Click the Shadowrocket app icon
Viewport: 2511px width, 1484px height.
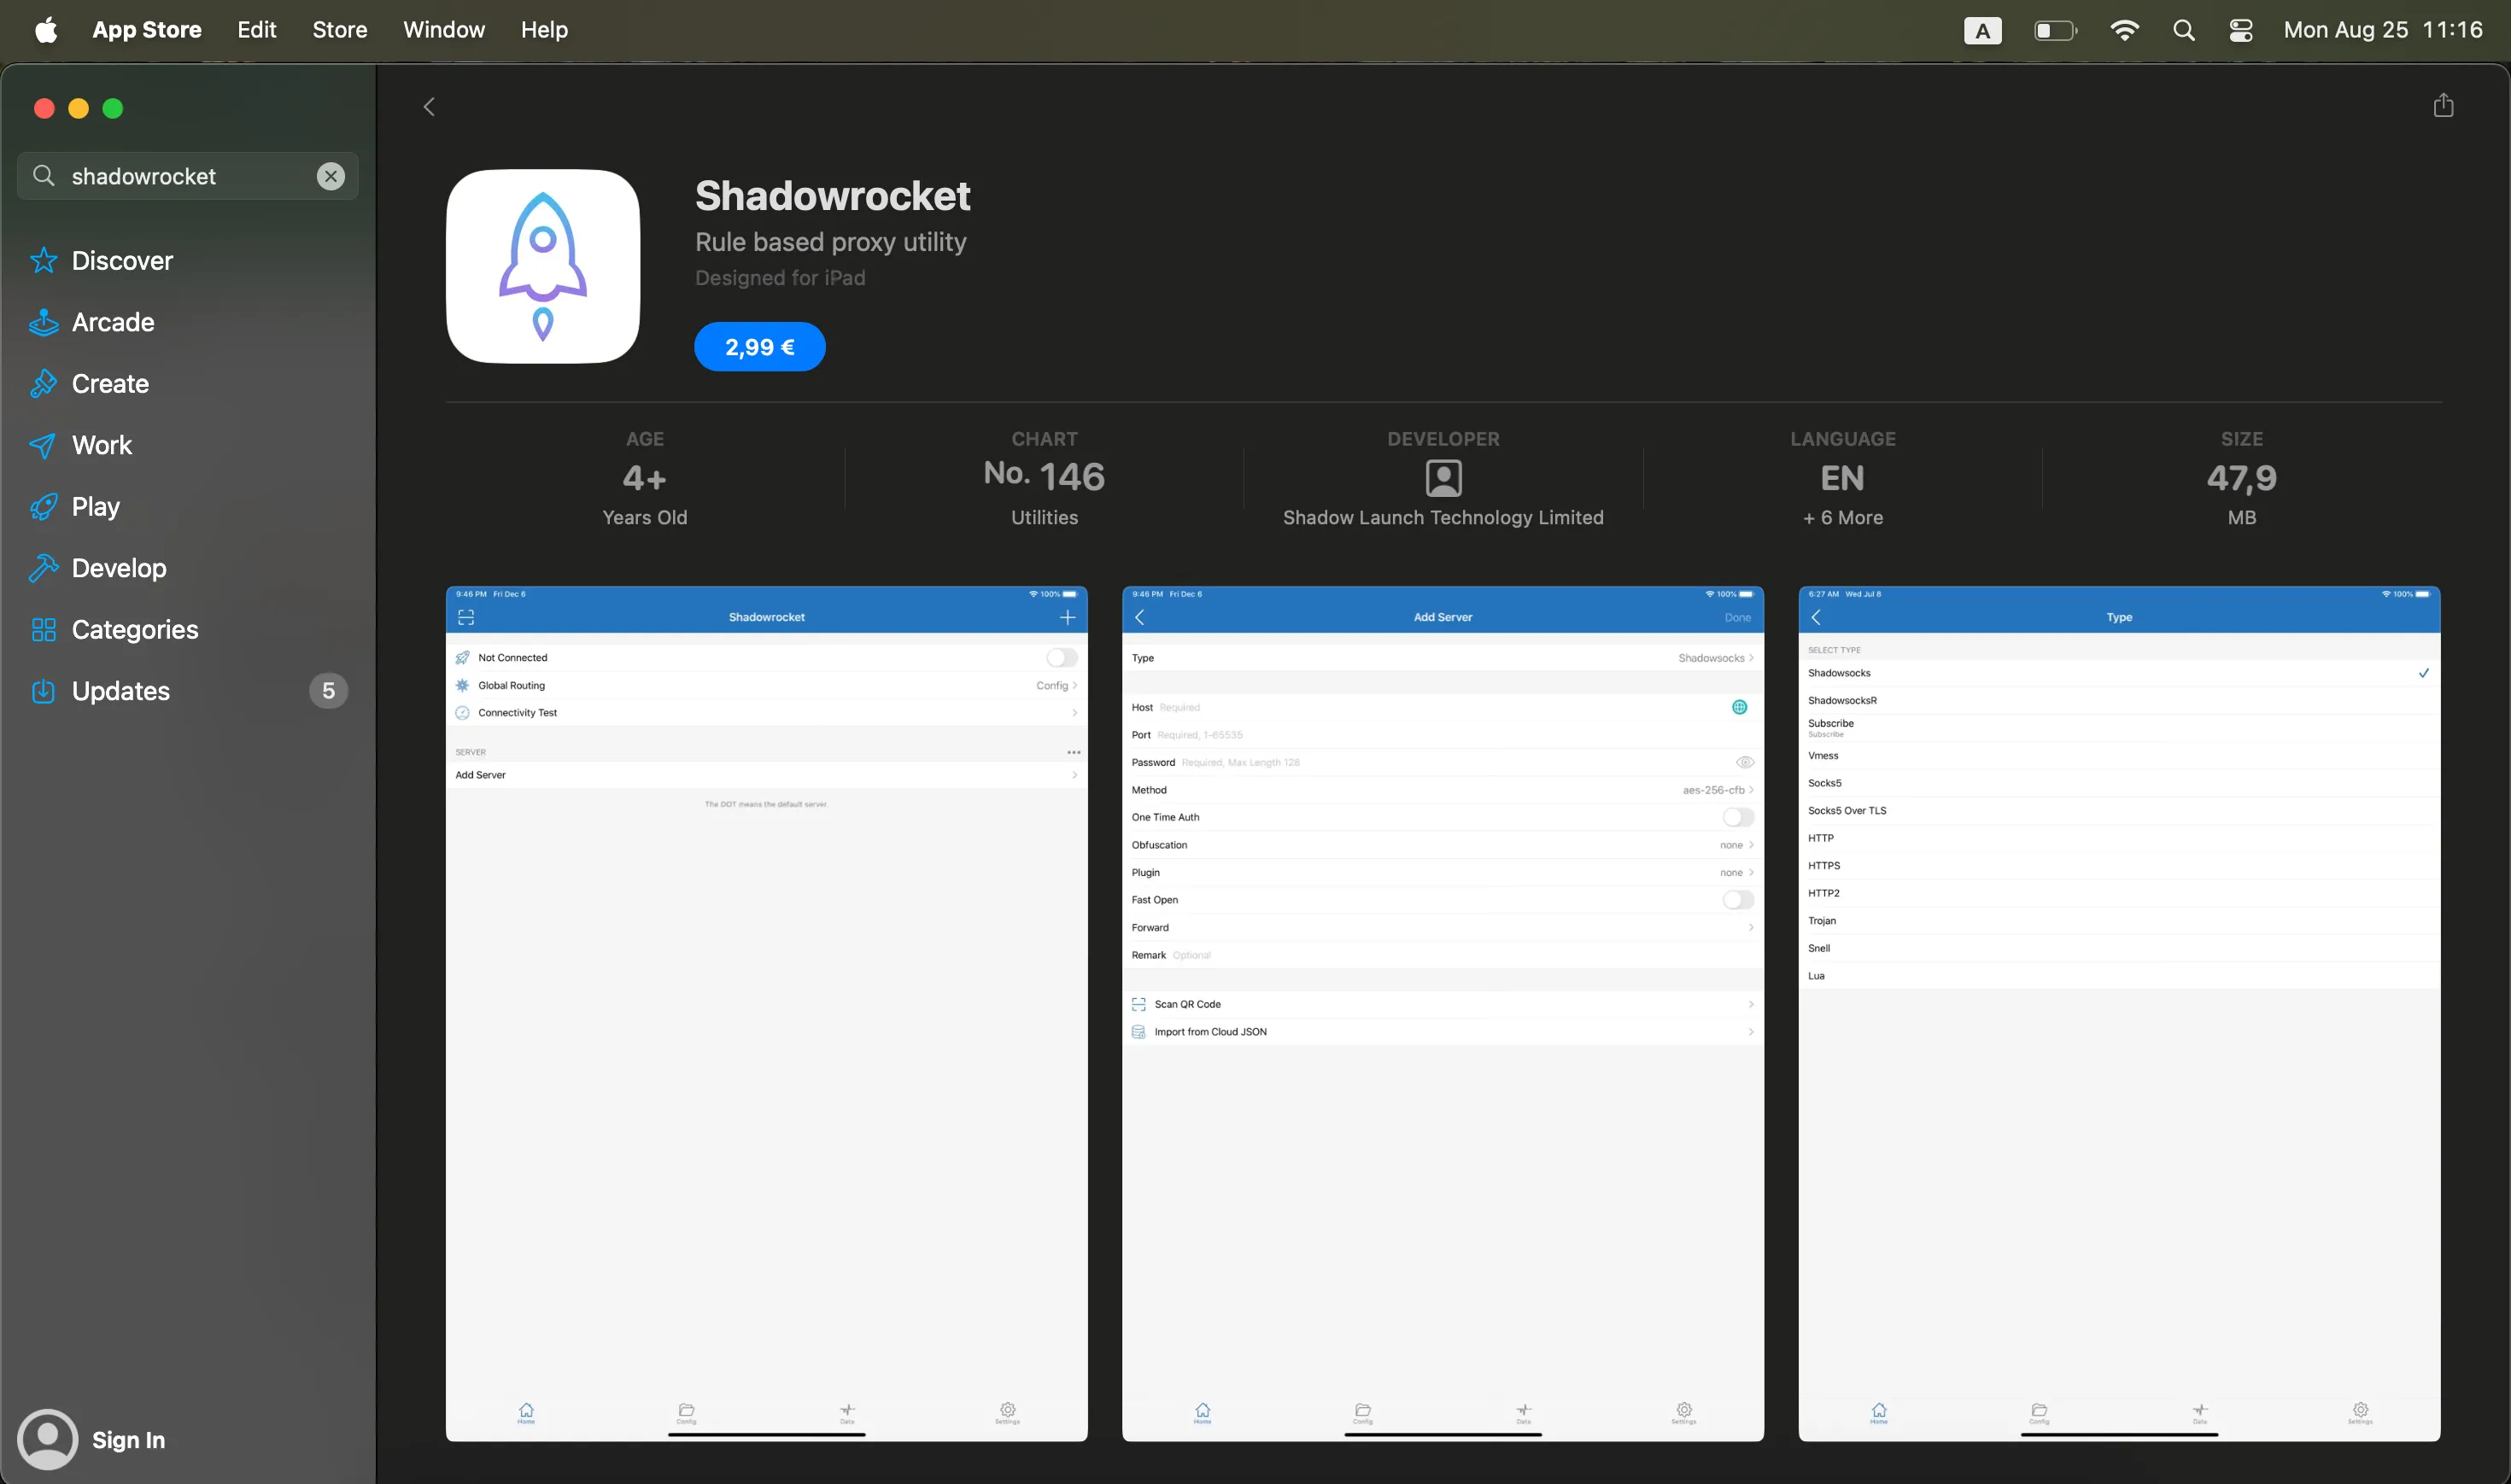(x=542, y=266)
